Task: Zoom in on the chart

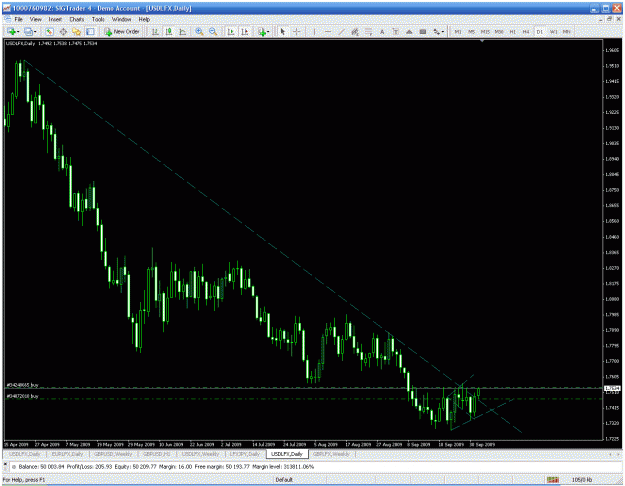Action: pyautogui.click(x=199, y=31)
